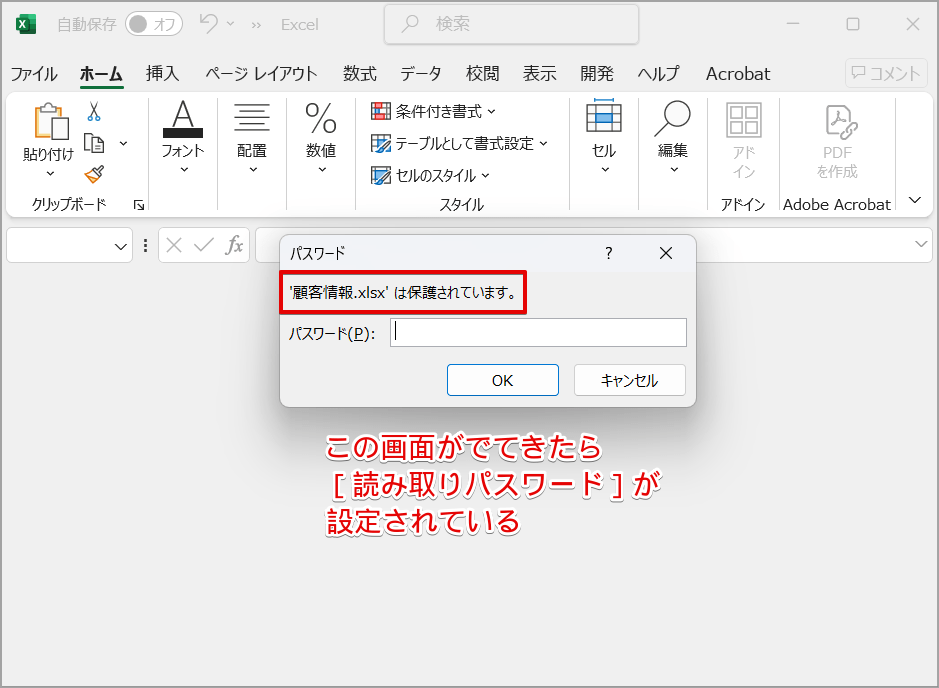
Task: Switch to the 挿入 ribbon tab
Action: click(162, 74)
